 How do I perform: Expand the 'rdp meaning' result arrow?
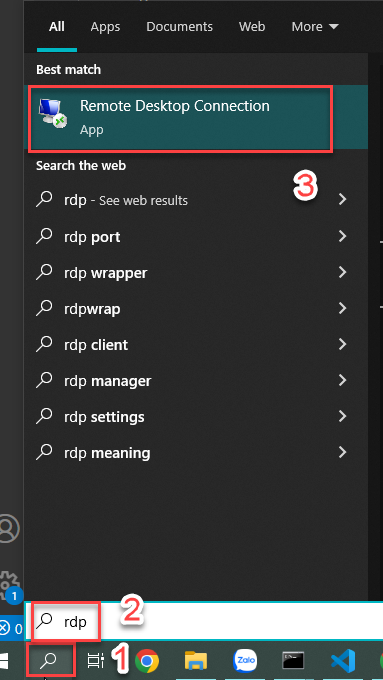pos(343,452)
